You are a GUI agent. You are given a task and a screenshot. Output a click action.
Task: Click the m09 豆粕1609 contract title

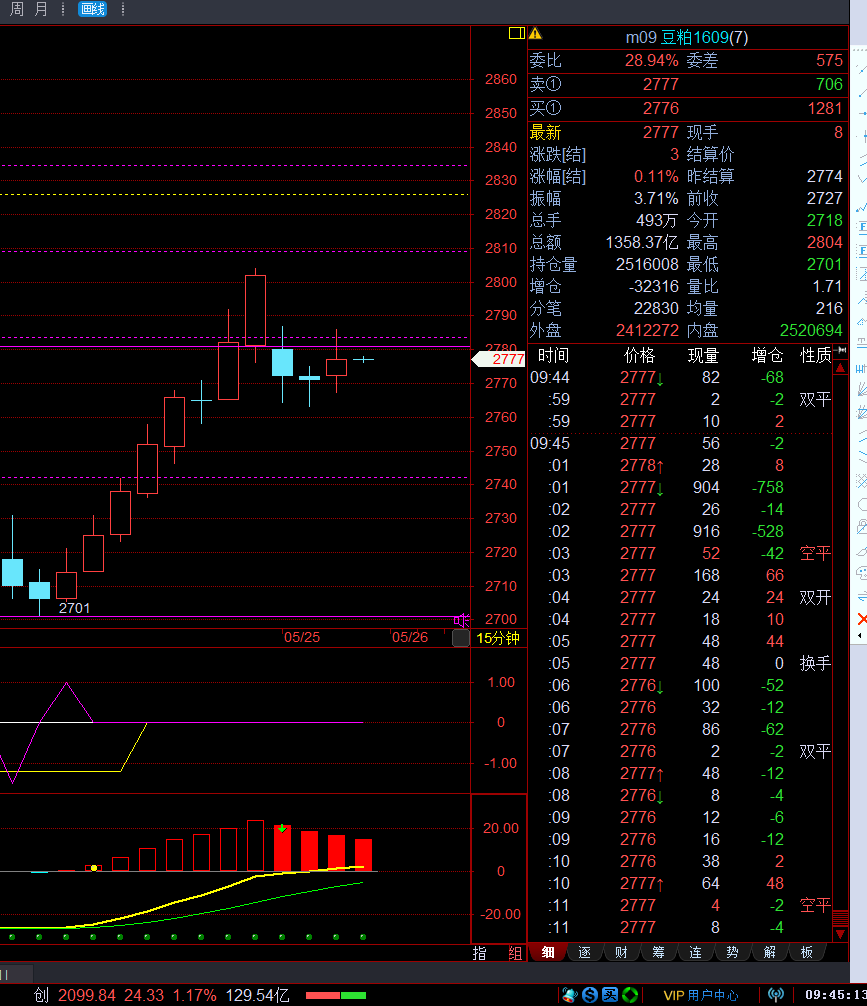point(686,37)
